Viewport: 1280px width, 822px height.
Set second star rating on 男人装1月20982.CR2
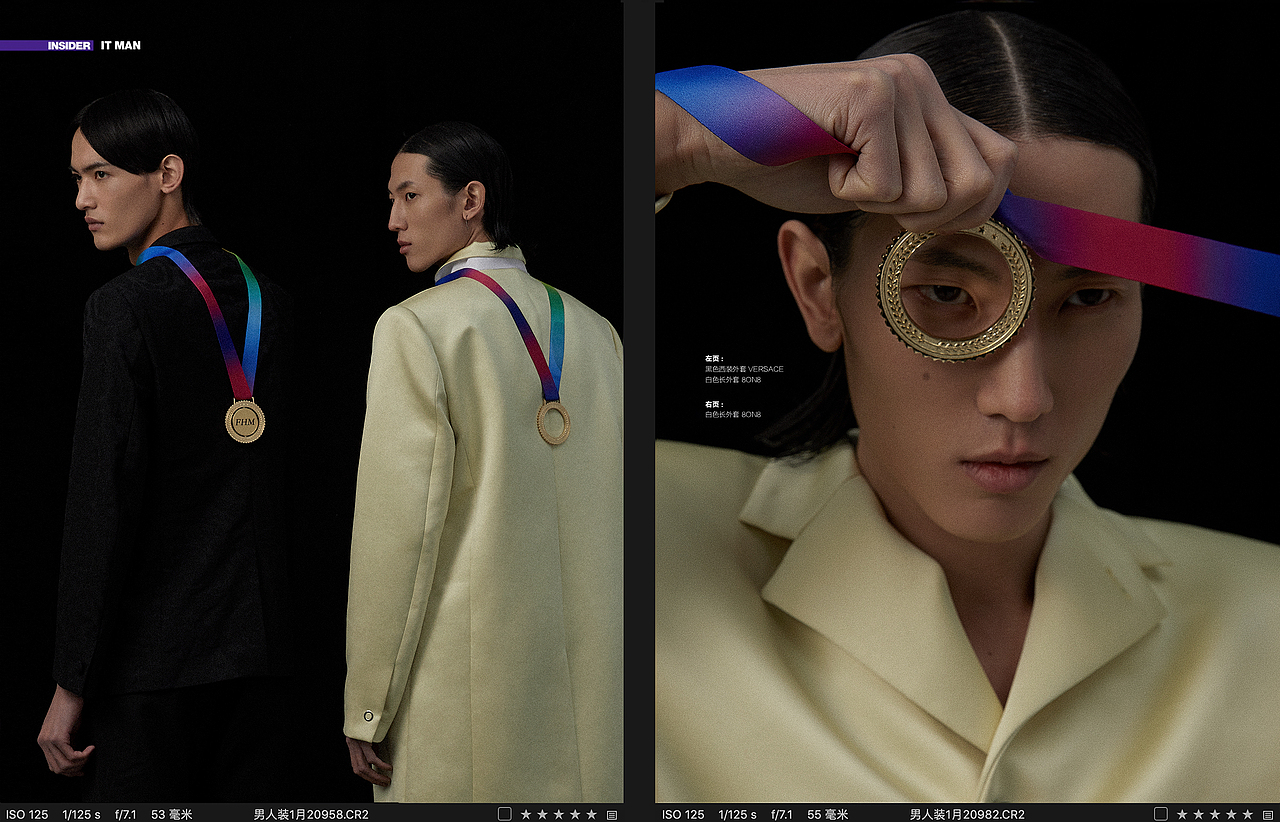point(1198,815)
